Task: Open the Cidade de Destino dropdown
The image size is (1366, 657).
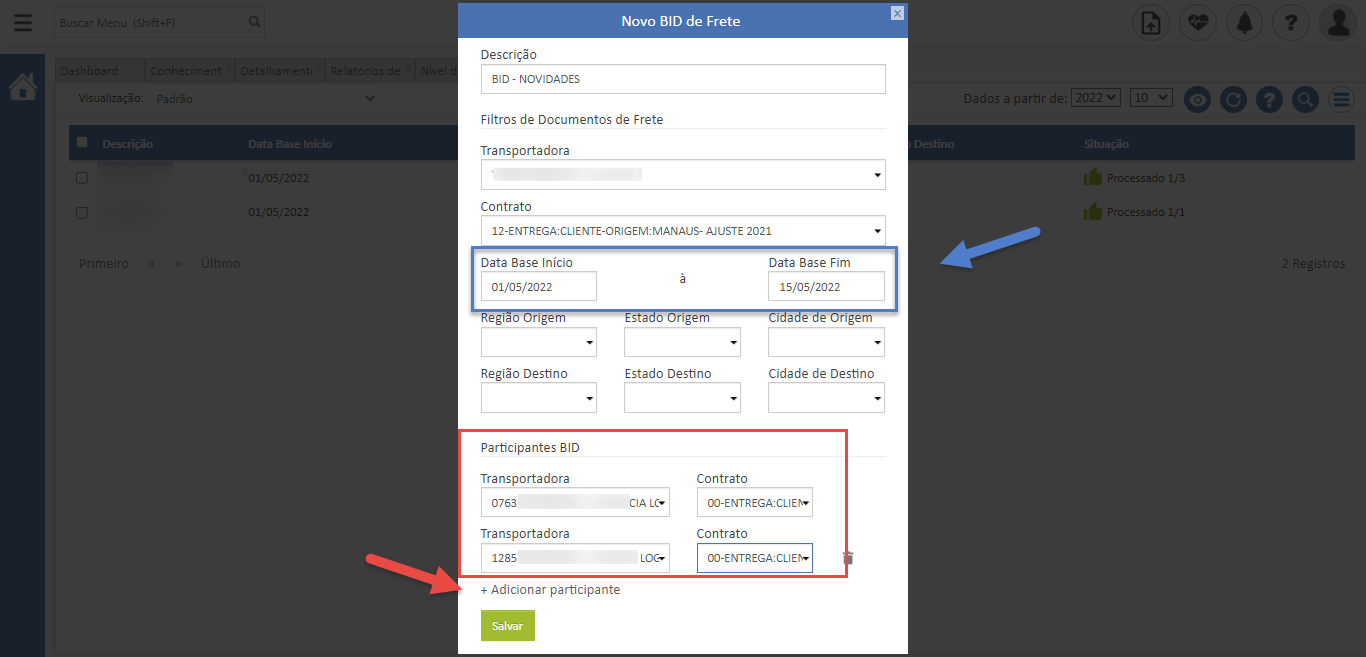Action: coord(826,399)
